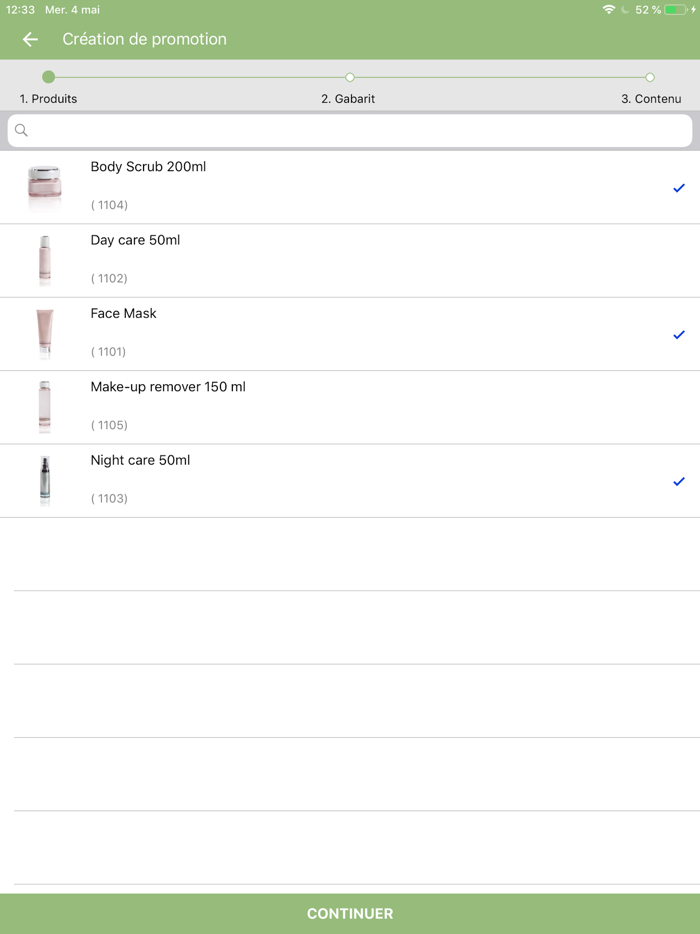
Task: Tap the back arrow in the header
Action: pos(29,39)
